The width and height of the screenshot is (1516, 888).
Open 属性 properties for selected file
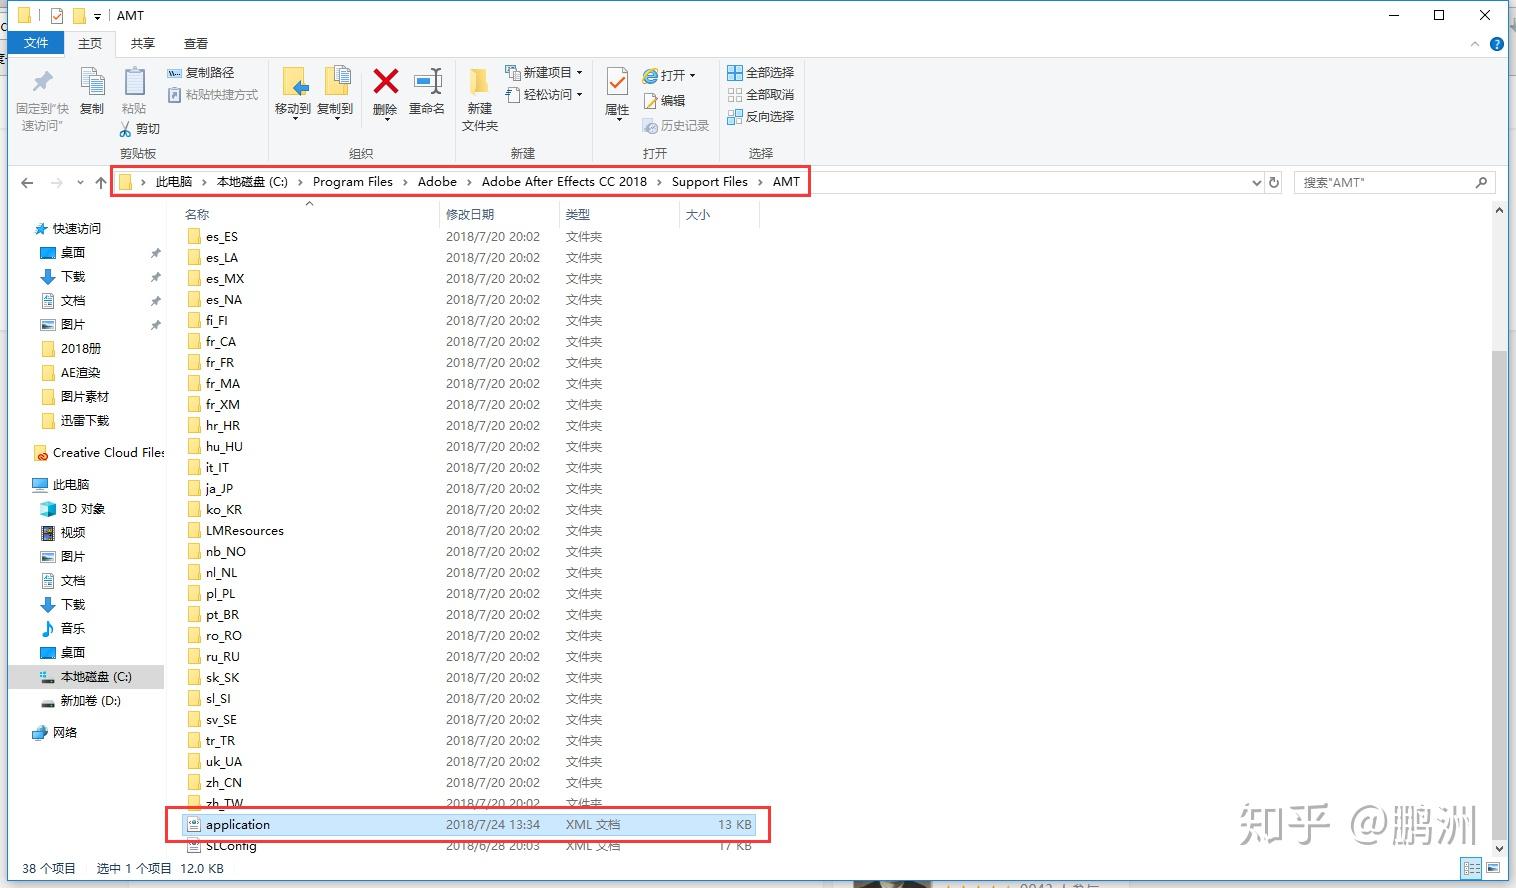(x=617, y=94)
